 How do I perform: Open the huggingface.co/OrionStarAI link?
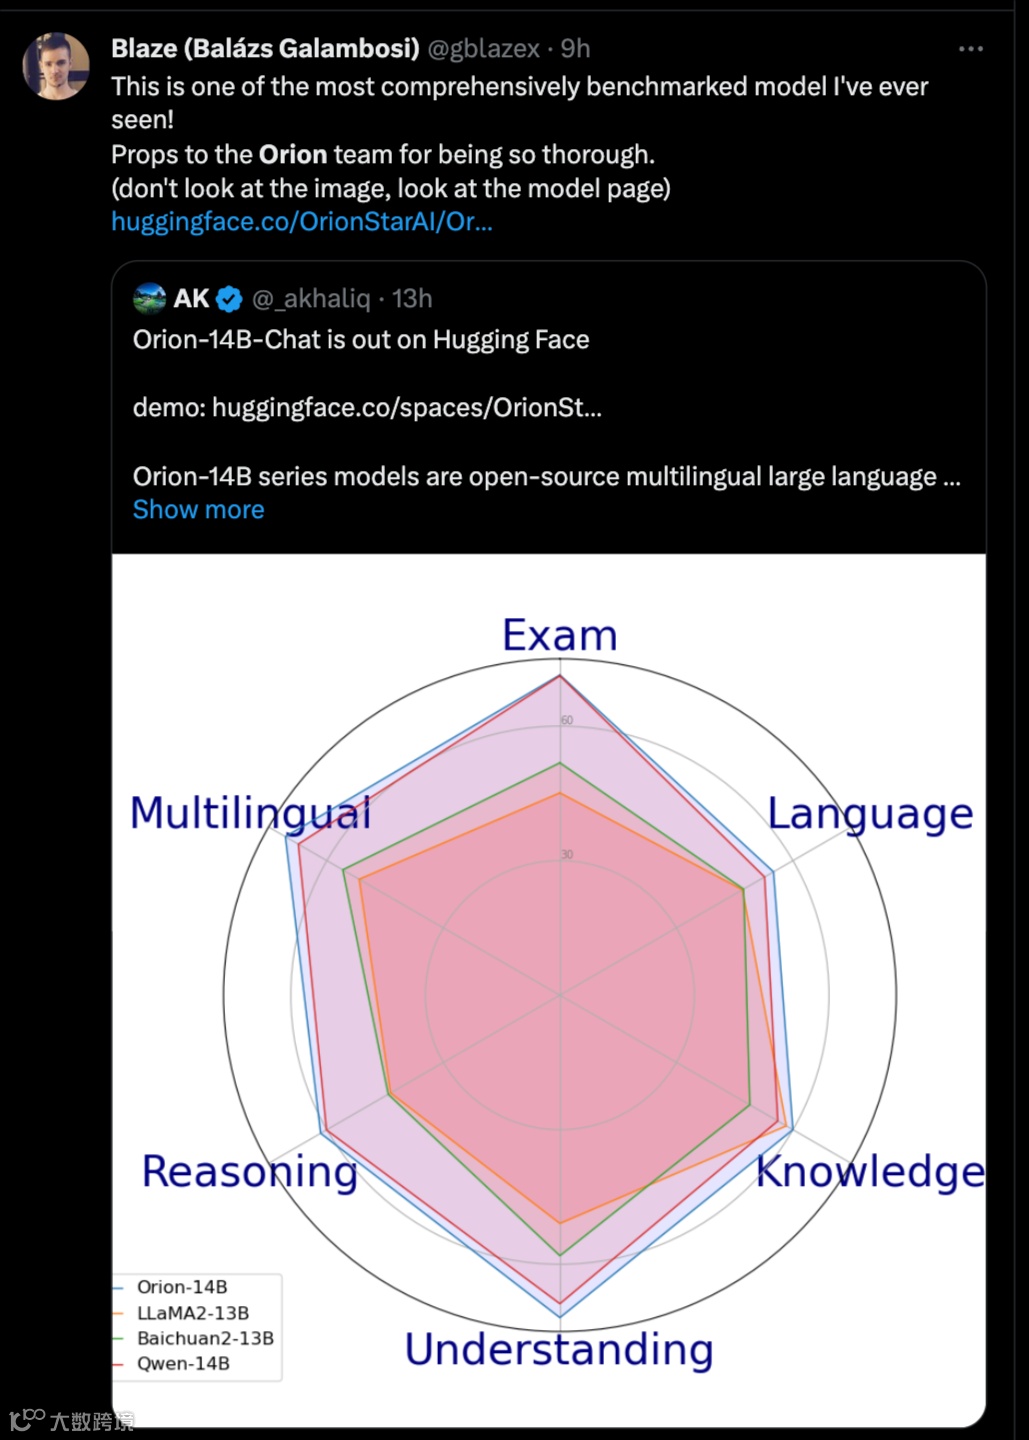[x=301, y=221]
